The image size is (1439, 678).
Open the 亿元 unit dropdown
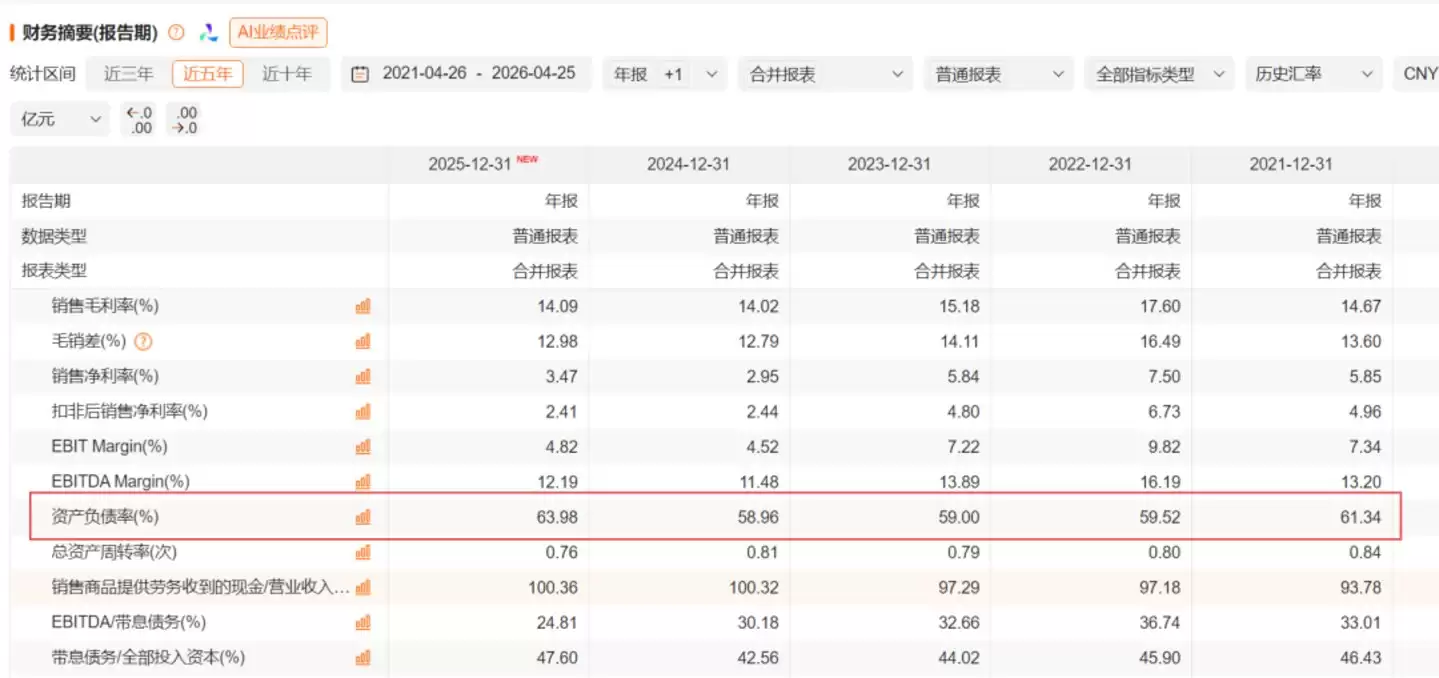tap(60, 120)
